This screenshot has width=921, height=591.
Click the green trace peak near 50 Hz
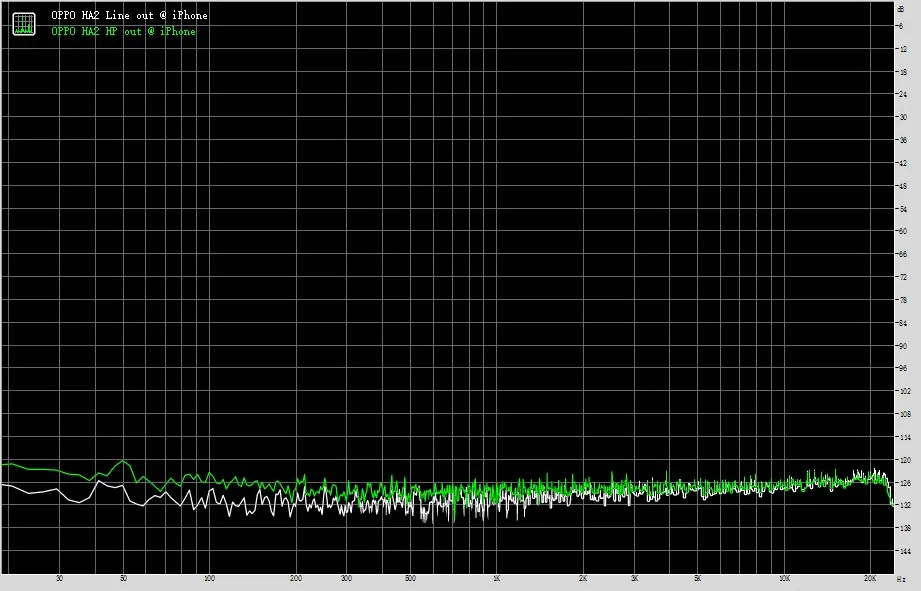coord(123,461)
